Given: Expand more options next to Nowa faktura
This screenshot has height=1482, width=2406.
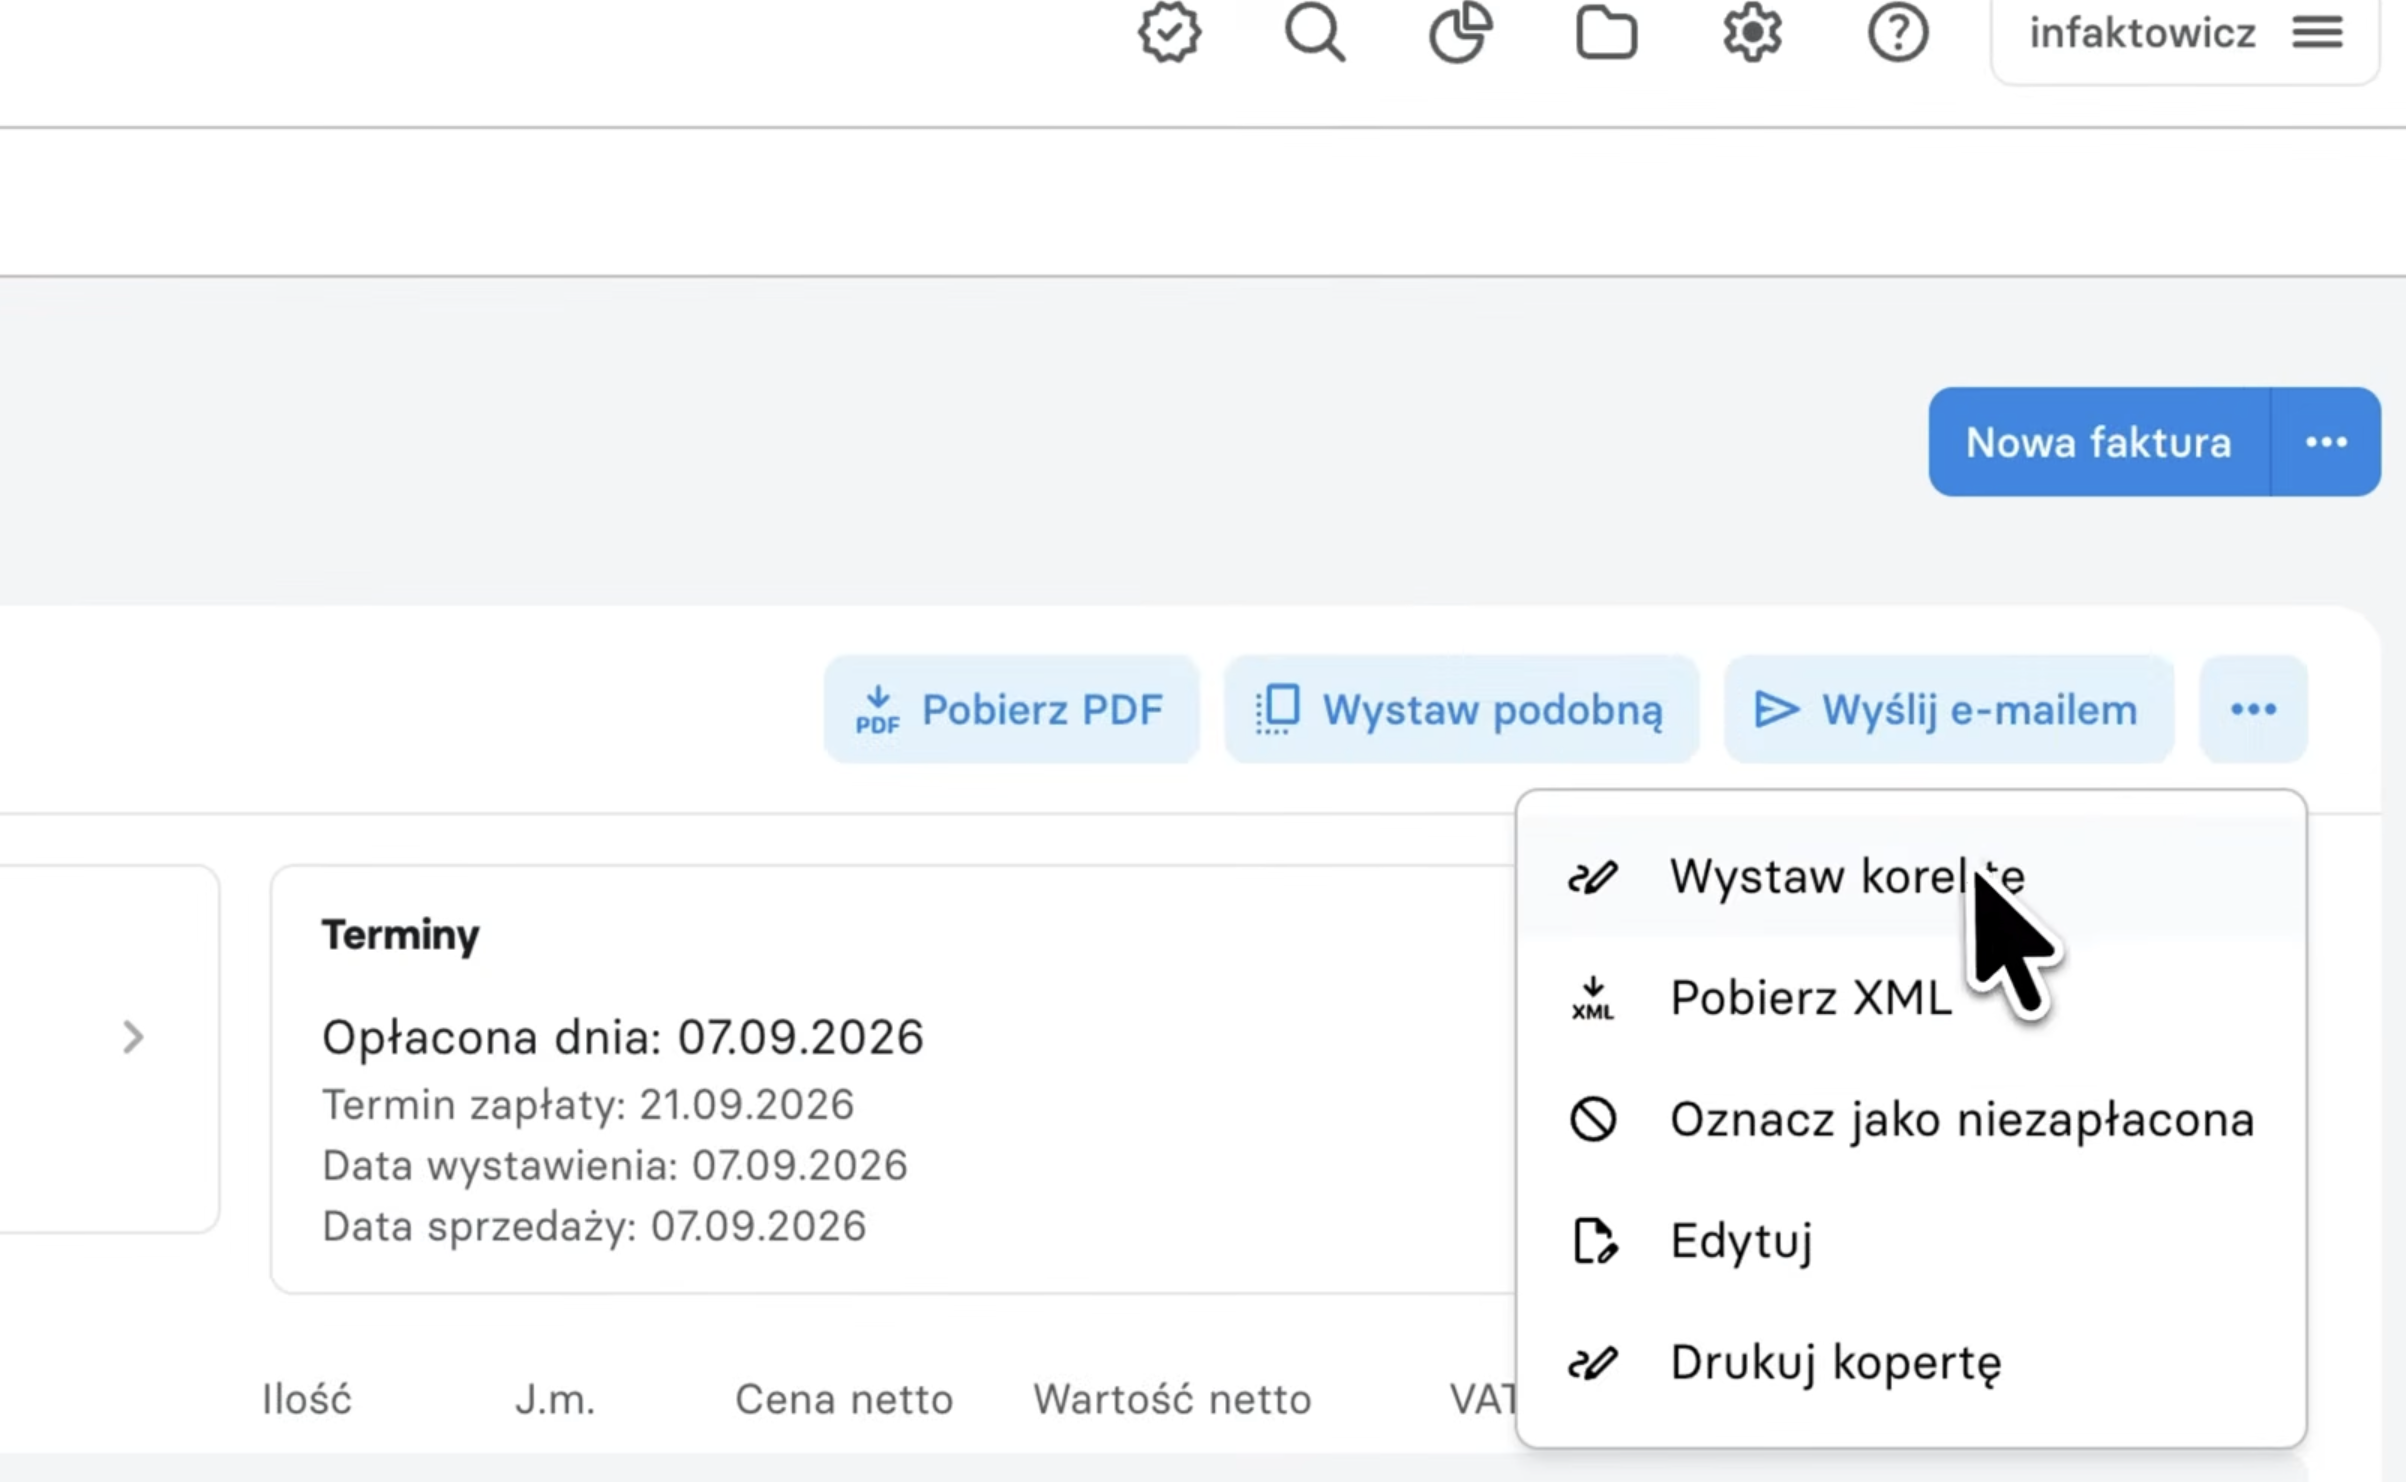Looking at the screenshot, I should (x=2326, y=442).
